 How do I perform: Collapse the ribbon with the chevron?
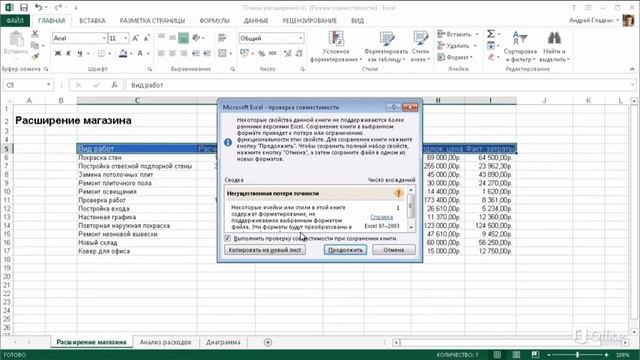click(x=632, y=69)
